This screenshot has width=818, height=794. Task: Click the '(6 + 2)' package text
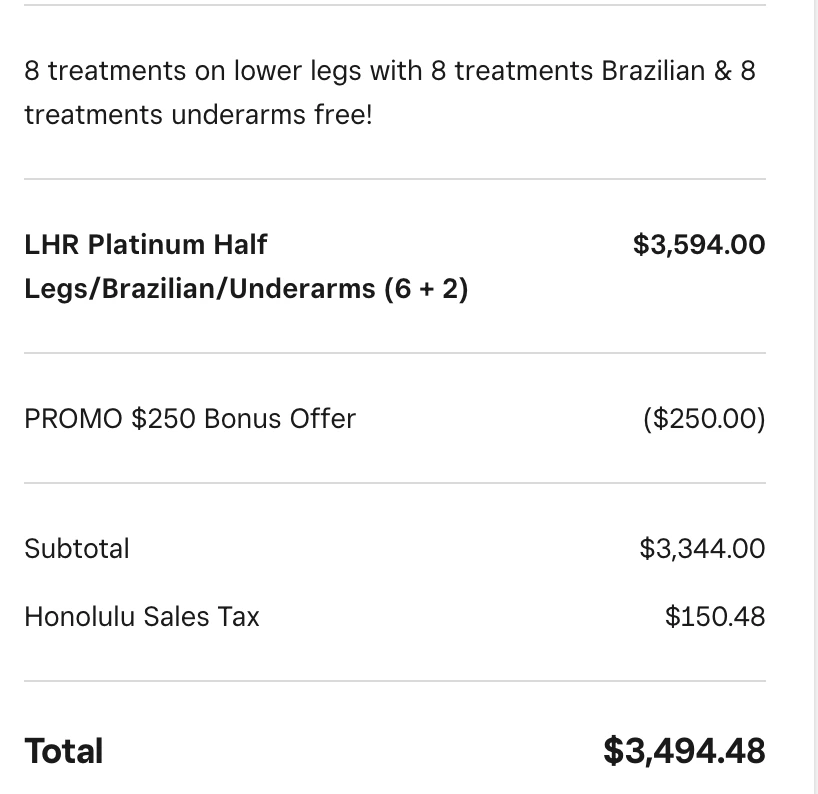[426, 288]
